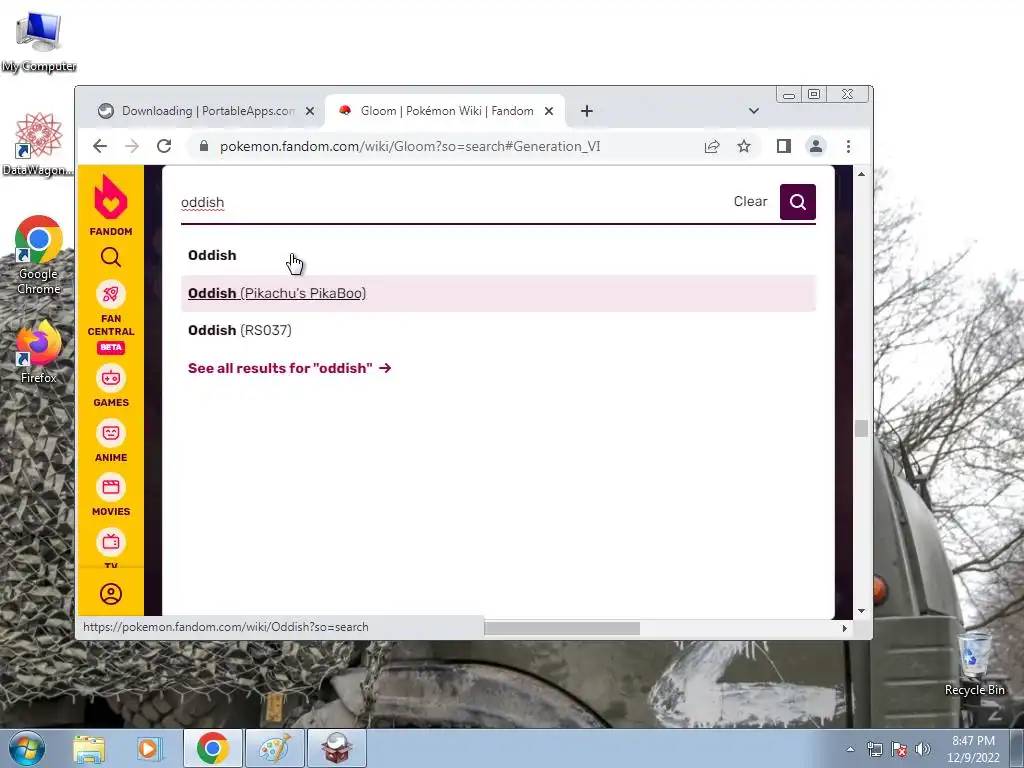Open Windows Explorer from the taskbar
This screenshot has width=1024, height=768.
(x=89, y=749)
